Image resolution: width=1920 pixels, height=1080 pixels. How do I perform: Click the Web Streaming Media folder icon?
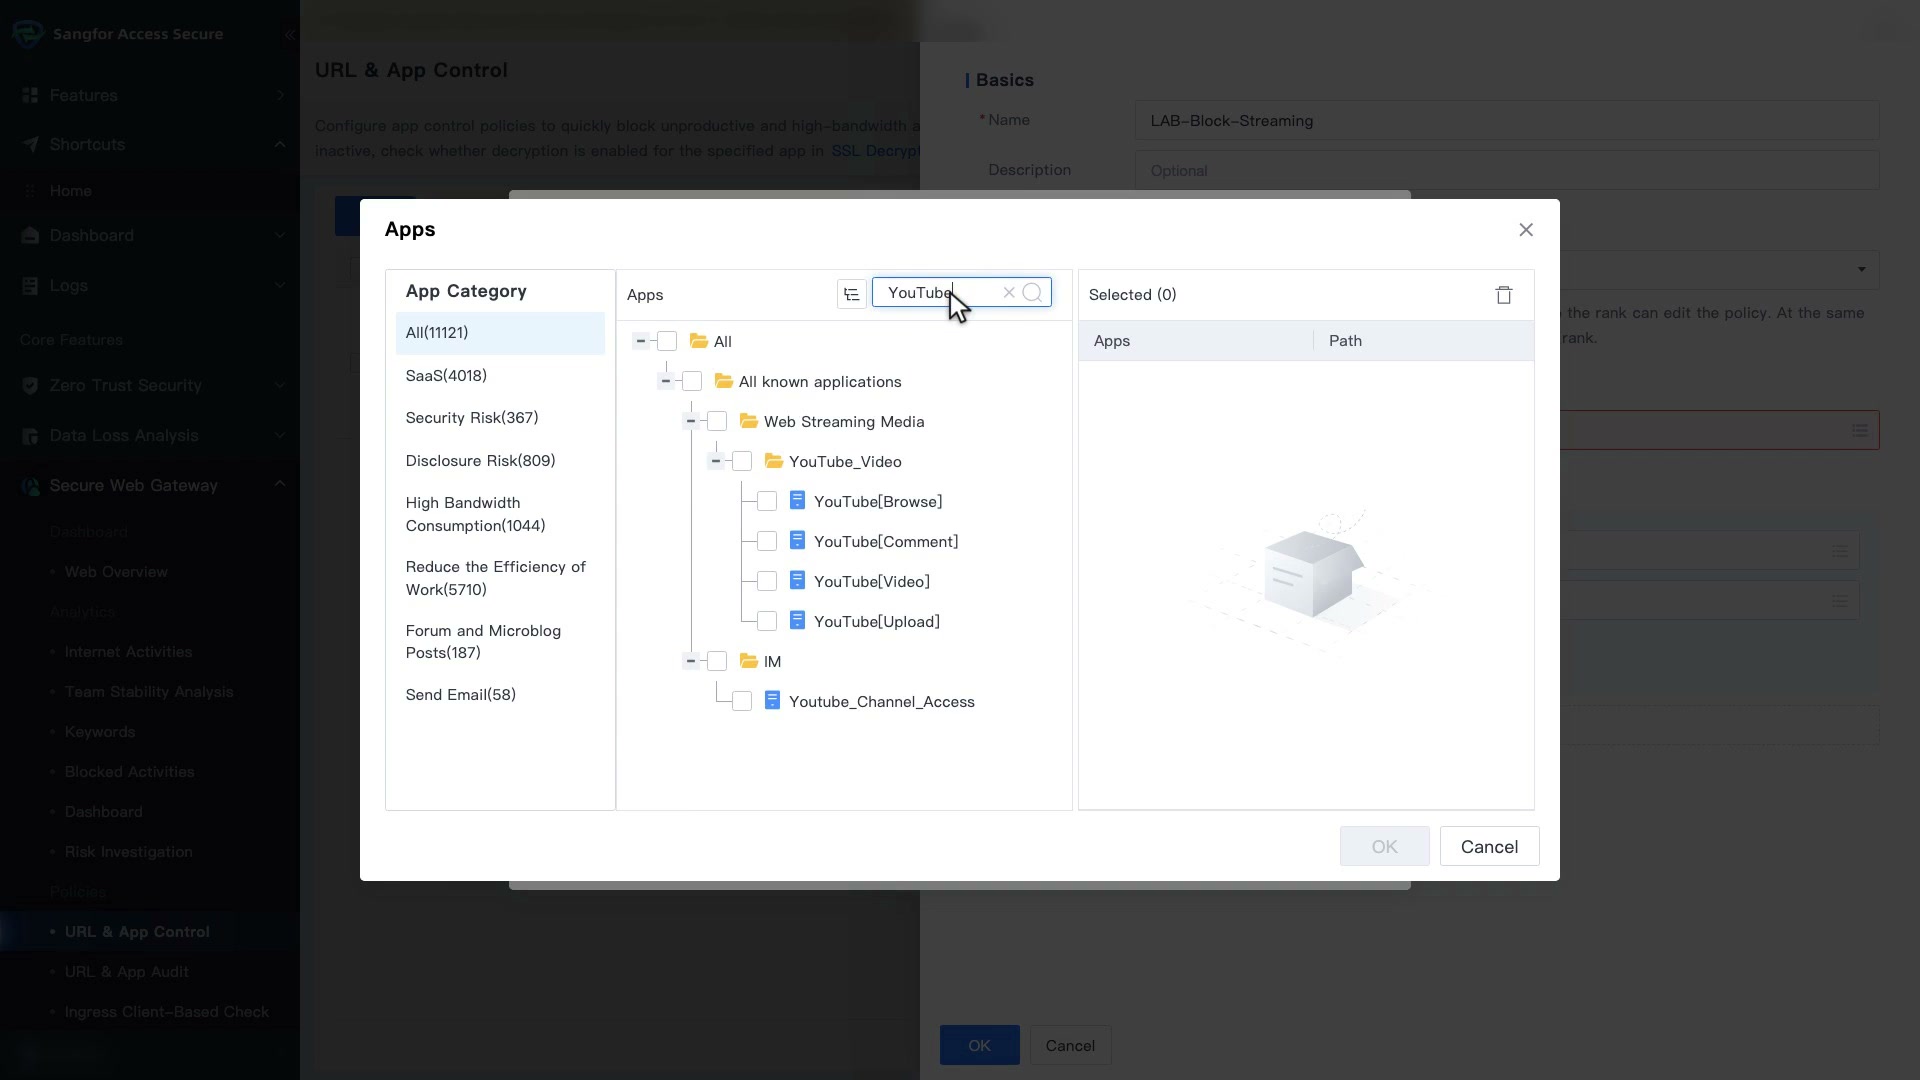point(749,421)
